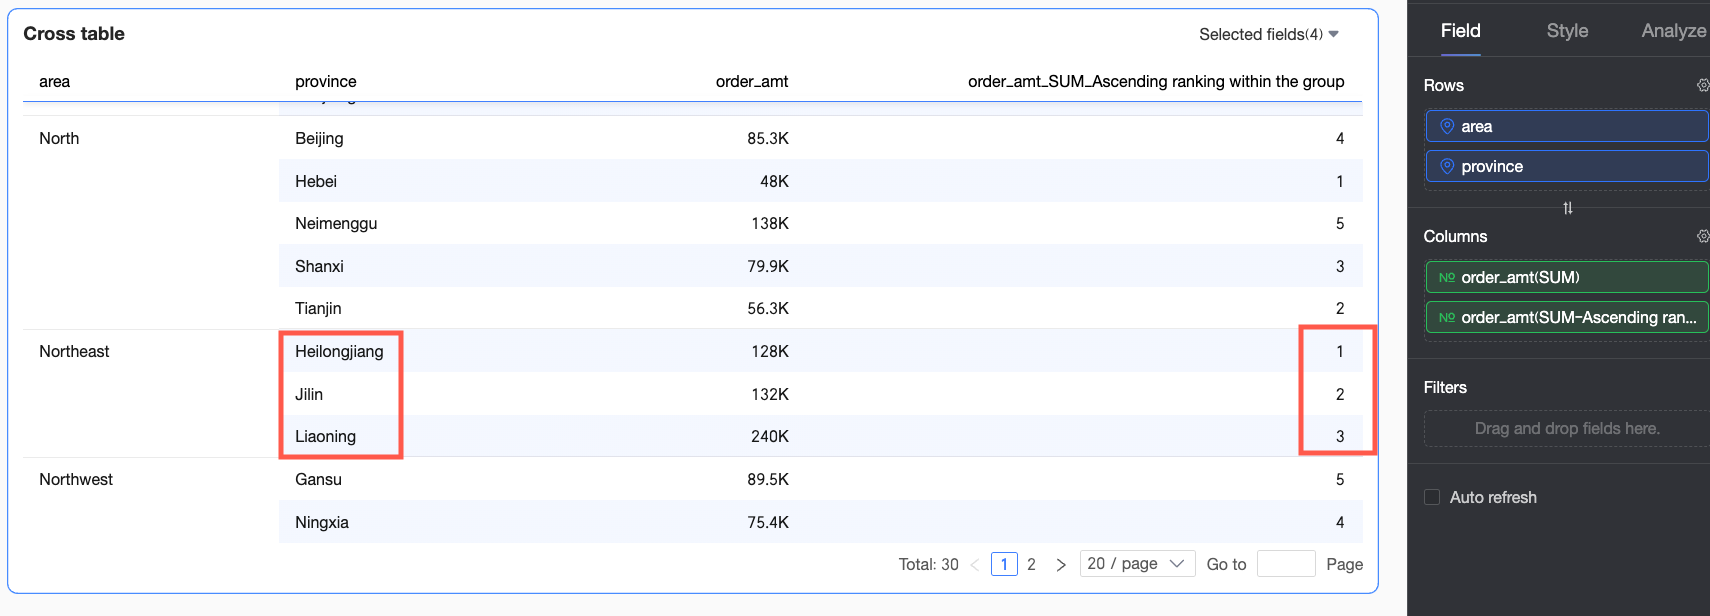This screenshot has width=1710, height=616.
Task: Click the location icon on the province field
Action: click(x=1446, y=166)
